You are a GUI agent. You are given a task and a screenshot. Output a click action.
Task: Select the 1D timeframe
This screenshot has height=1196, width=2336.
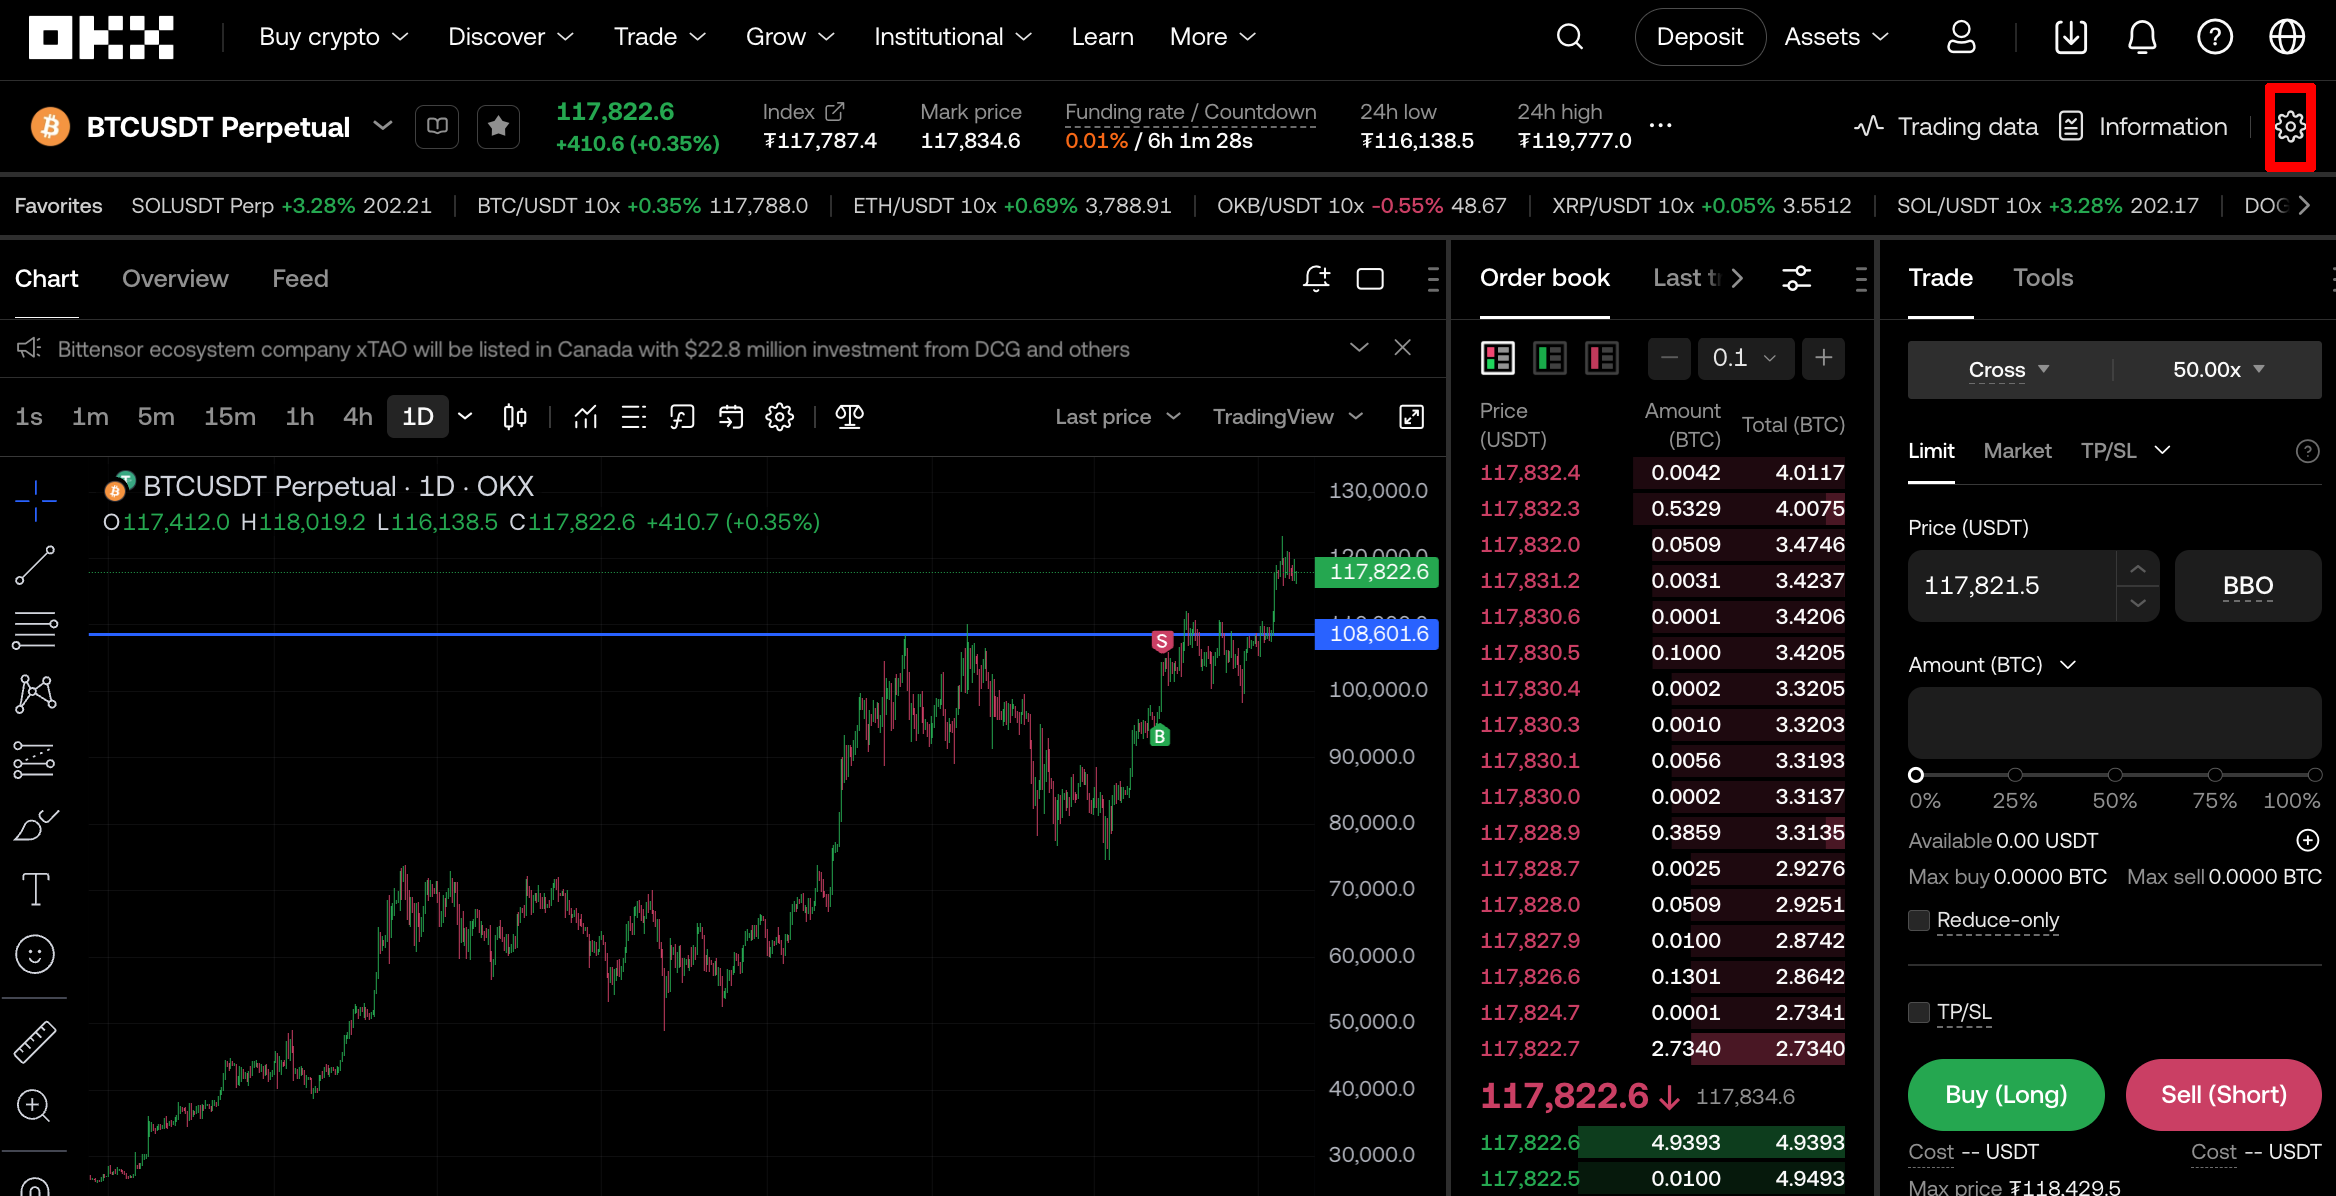tap(417, 417)
